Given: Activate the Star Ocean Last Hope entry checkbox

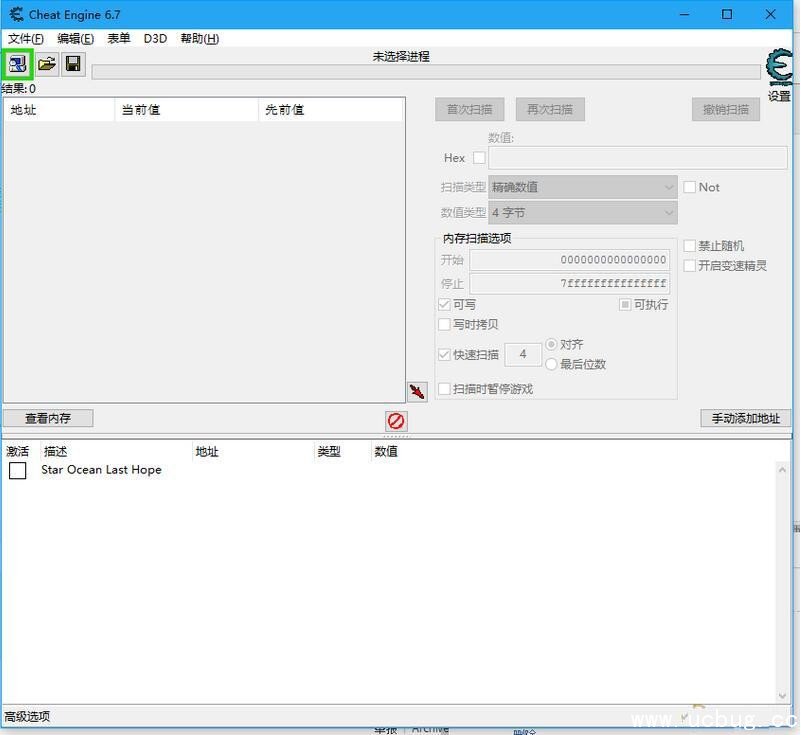Looking at the screenshot, I should [x=17, y=470].
